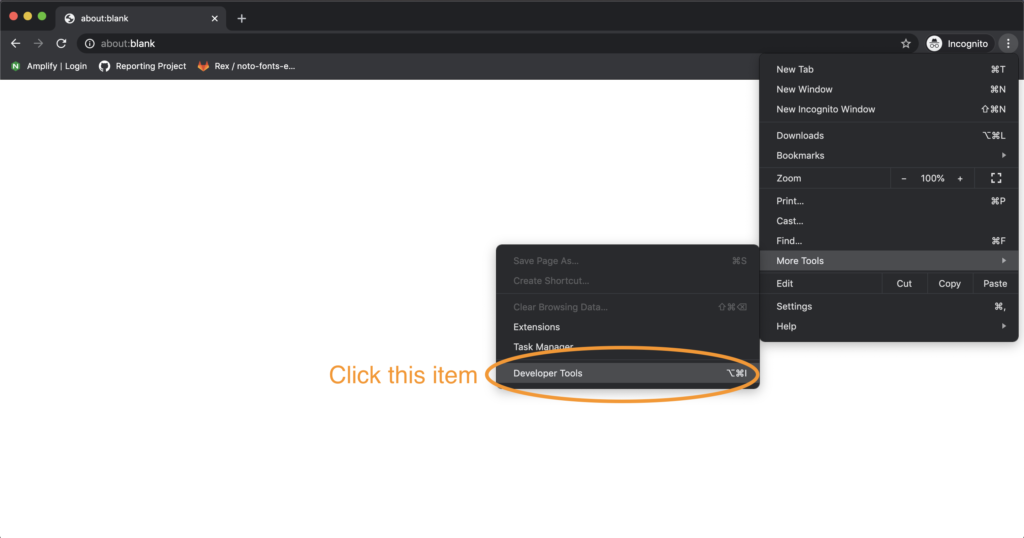Click the Copy button in Edit row
The width and height of the screenshot is (1024, 538).
coord(949,284)
